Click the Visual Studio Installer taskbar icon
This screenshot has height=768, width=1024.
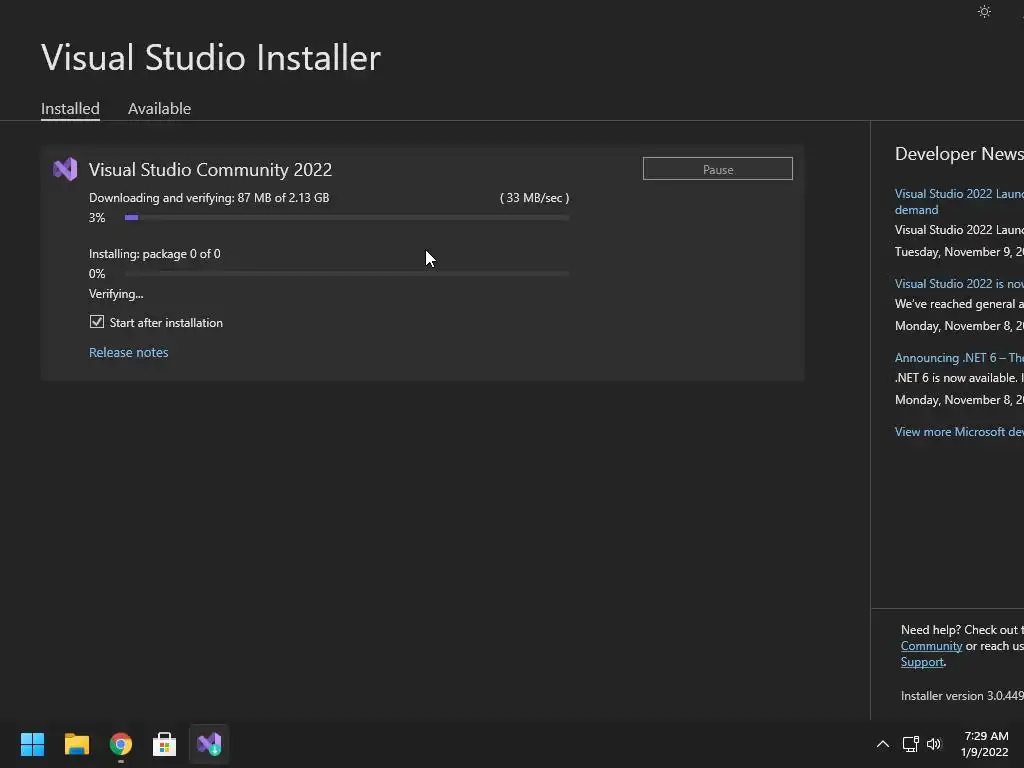(x=209, y=744)
